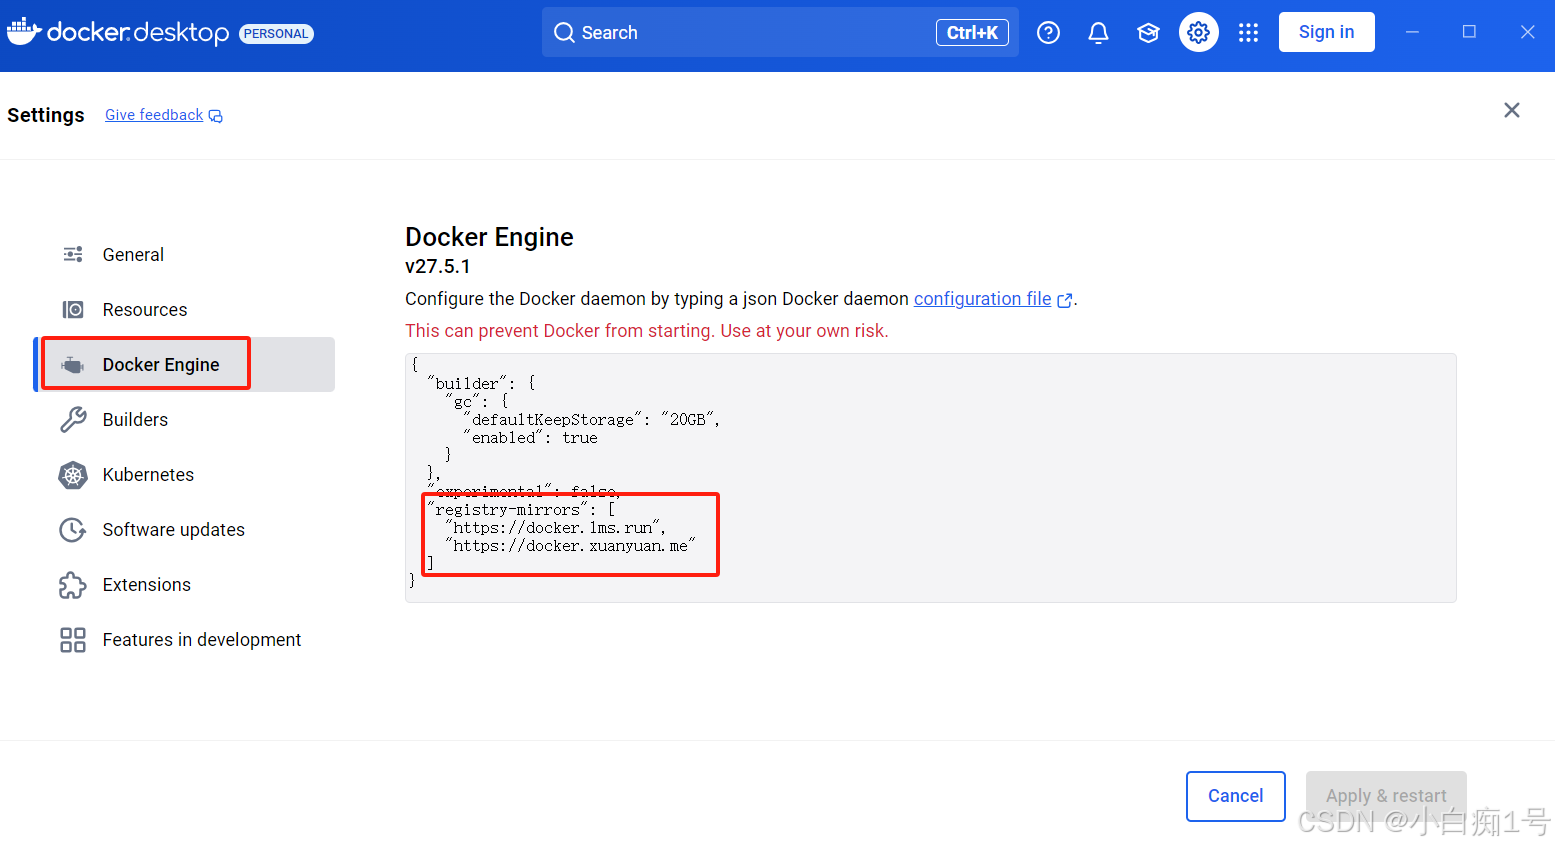Image resolution: width=1555 pixels, height=849 pixels.
Task: Open the configuration file link
Action: click(982, 299)
